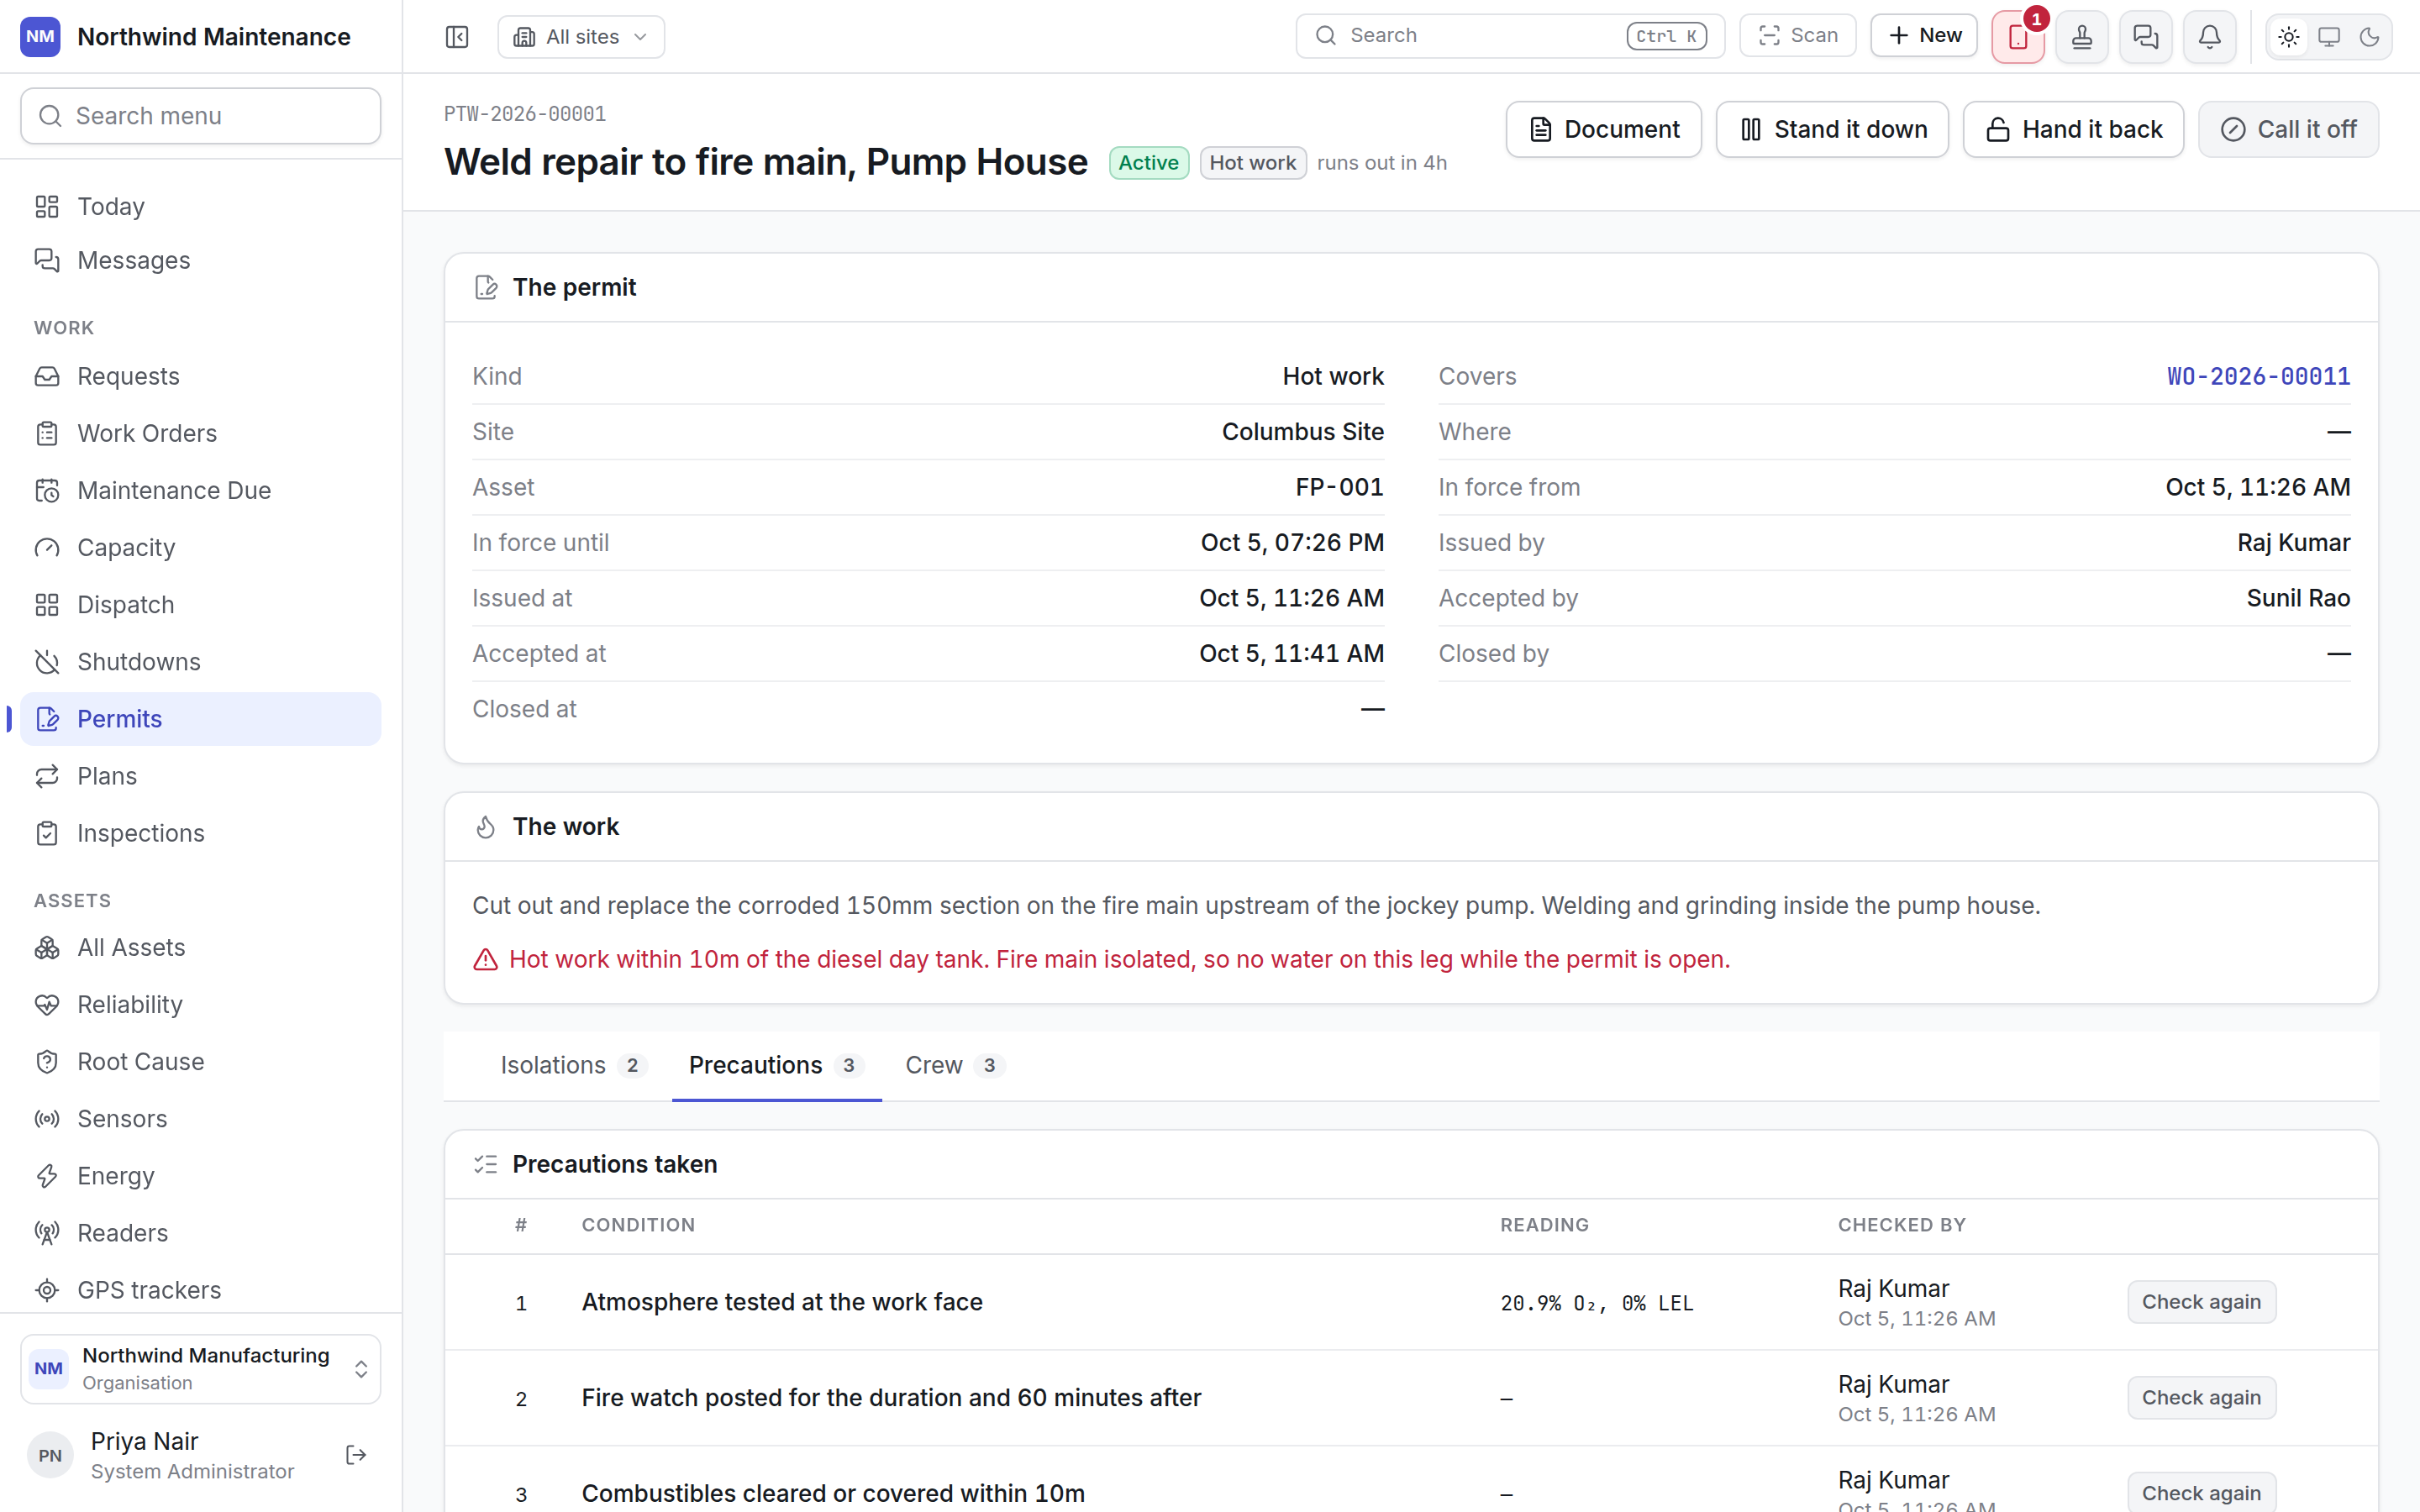The width and height of the screenshot is (2420, 1512).
Task: Switch to light theme sun icon
Action: point(2289,37)
